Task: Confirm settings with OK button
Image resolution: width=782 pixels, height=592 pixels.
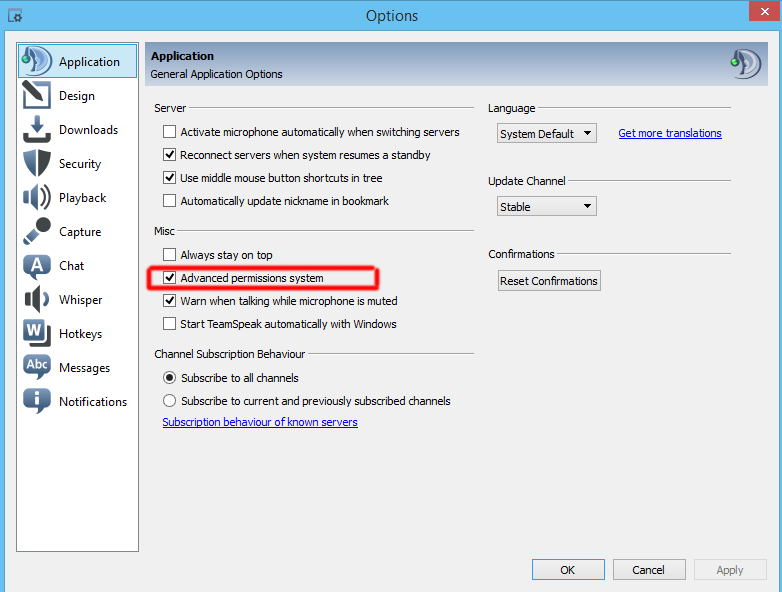Action: 568,570
